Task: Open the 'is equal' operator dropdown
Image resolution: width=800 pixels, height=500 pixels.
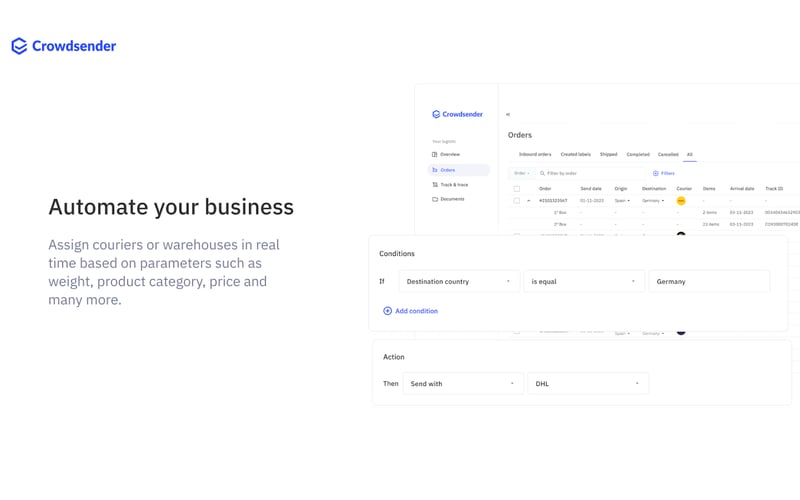Action: [584, 282]
